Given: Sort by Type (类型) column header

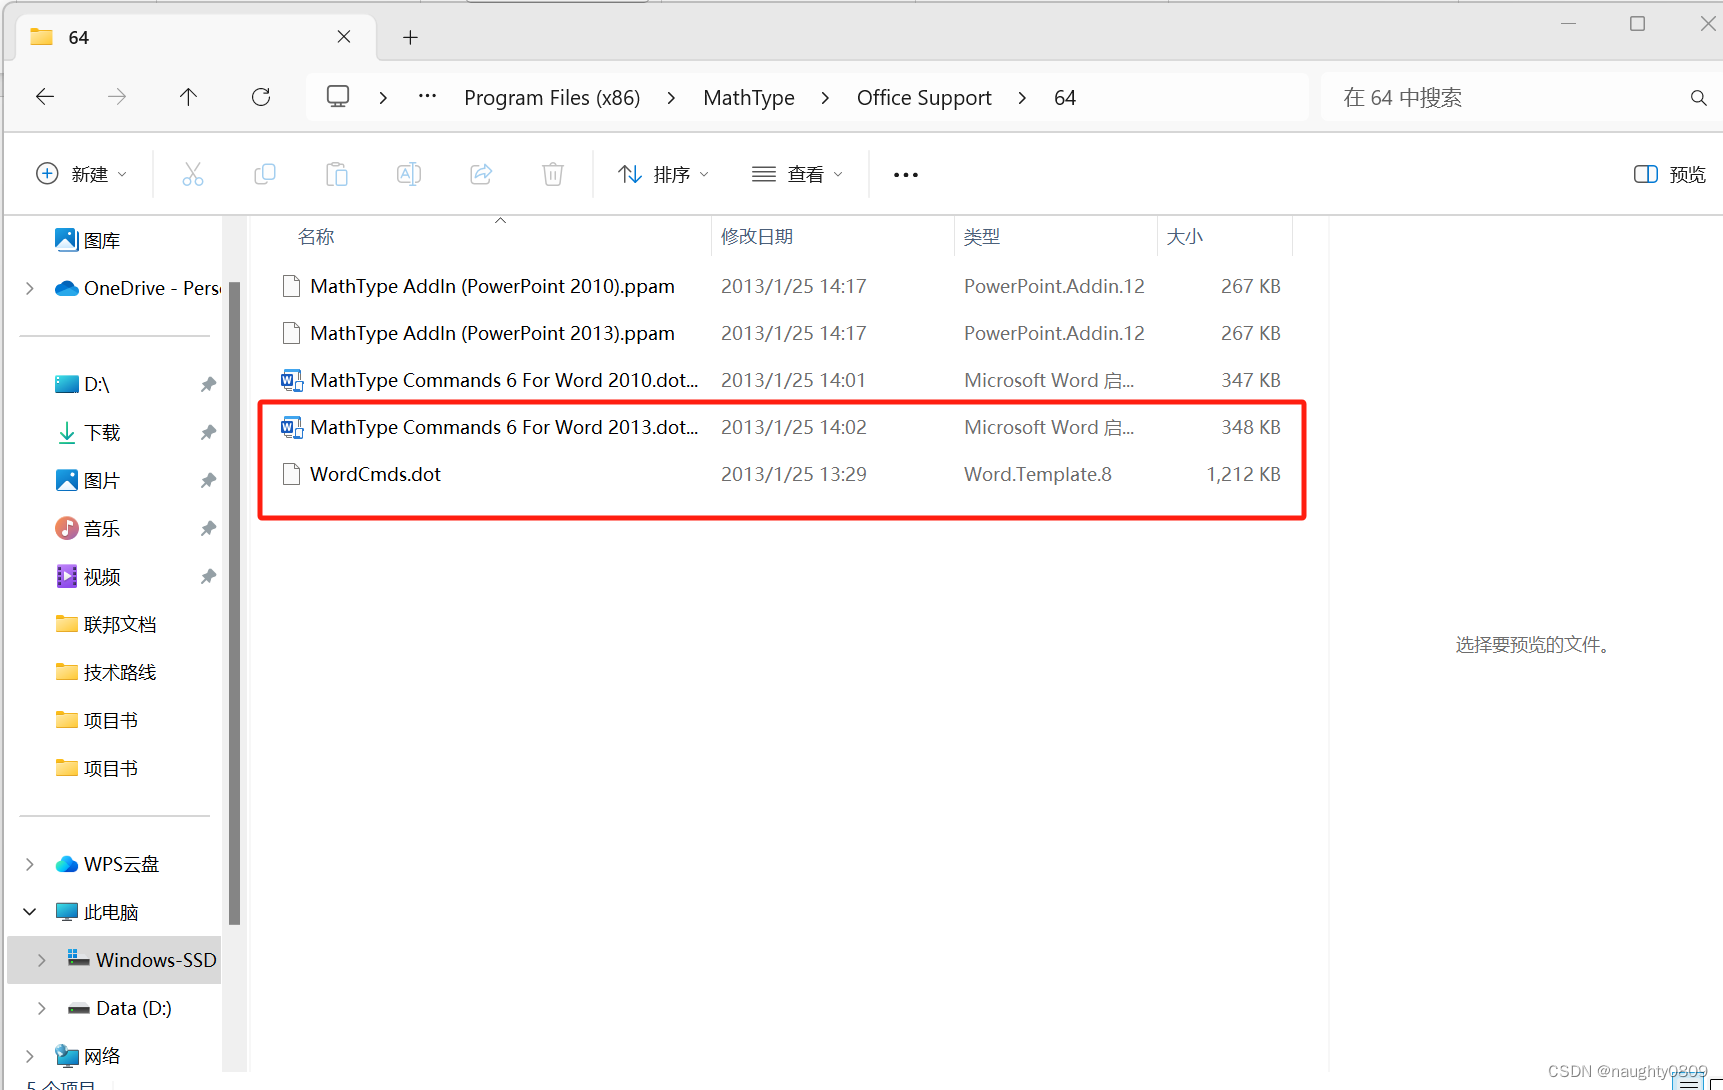Looking at the screenshot, I should coord(982,237).
